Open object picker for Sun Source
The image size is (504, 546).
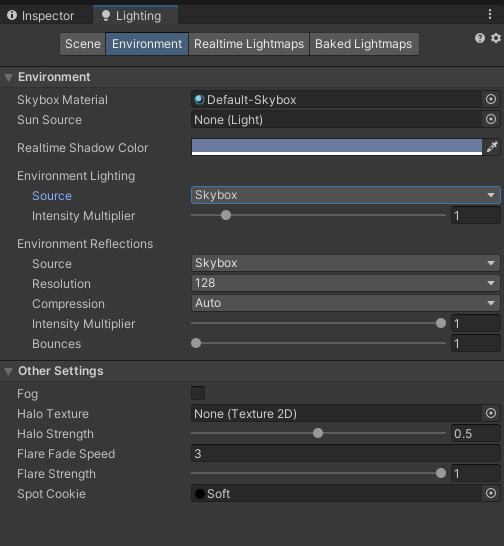coord(491,119)
